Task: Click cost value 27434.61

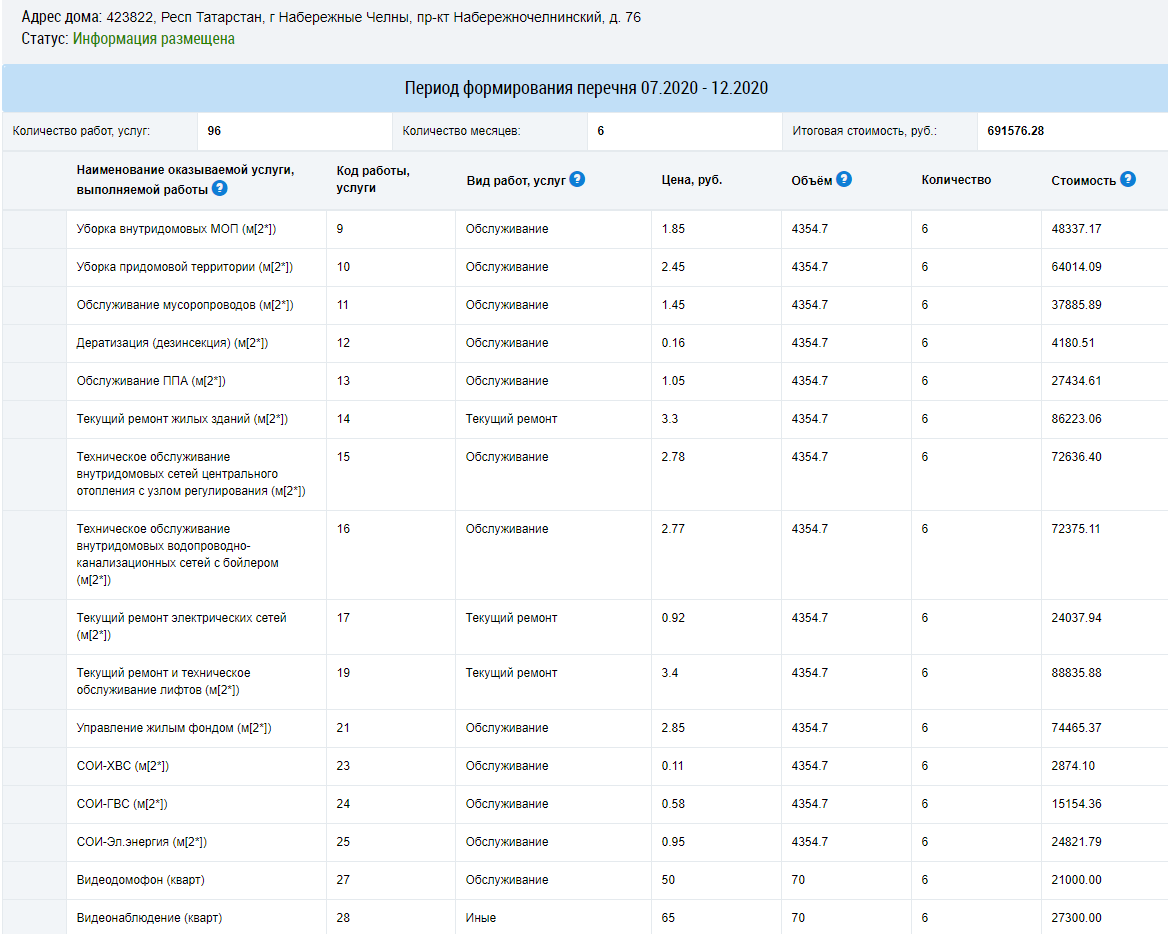Action: [x=1076, y=381]
